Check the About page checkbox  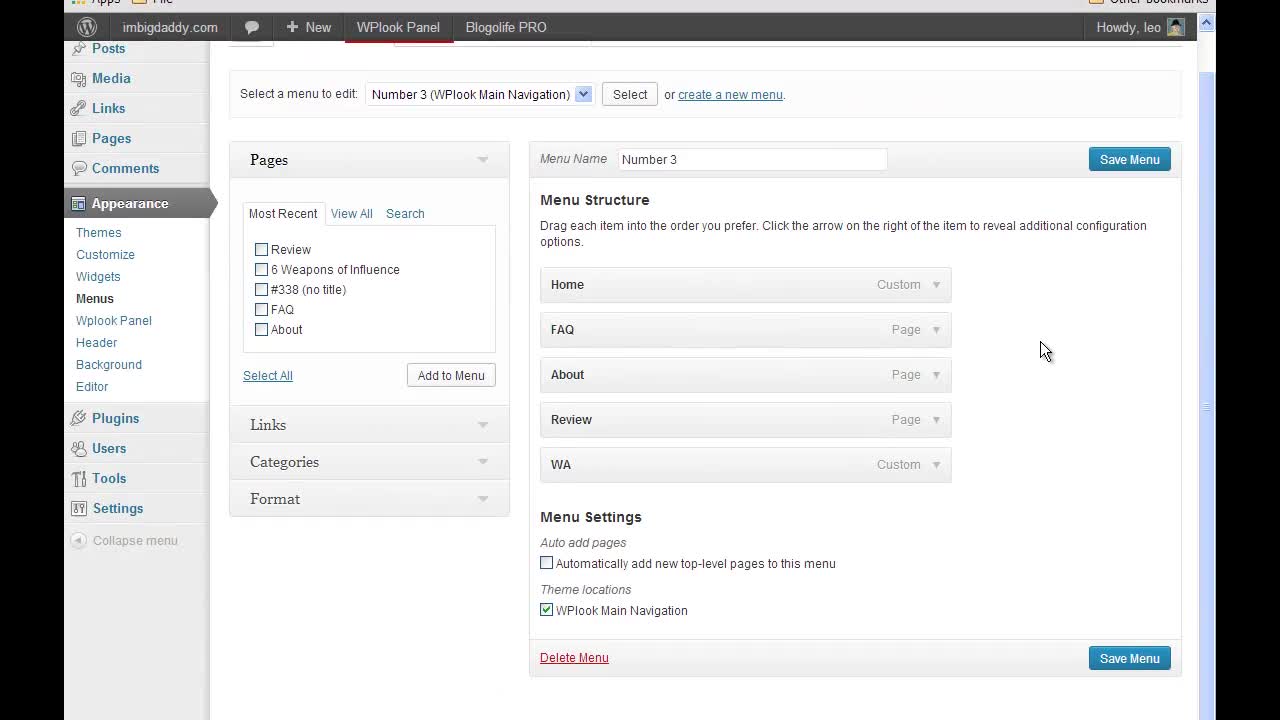261,329
